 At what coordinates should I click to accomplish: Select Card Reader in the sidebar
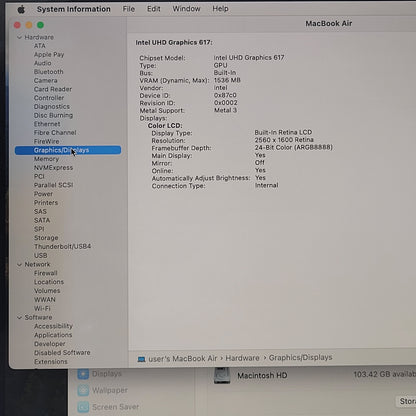pyautogui.click(x=53, y=89)
